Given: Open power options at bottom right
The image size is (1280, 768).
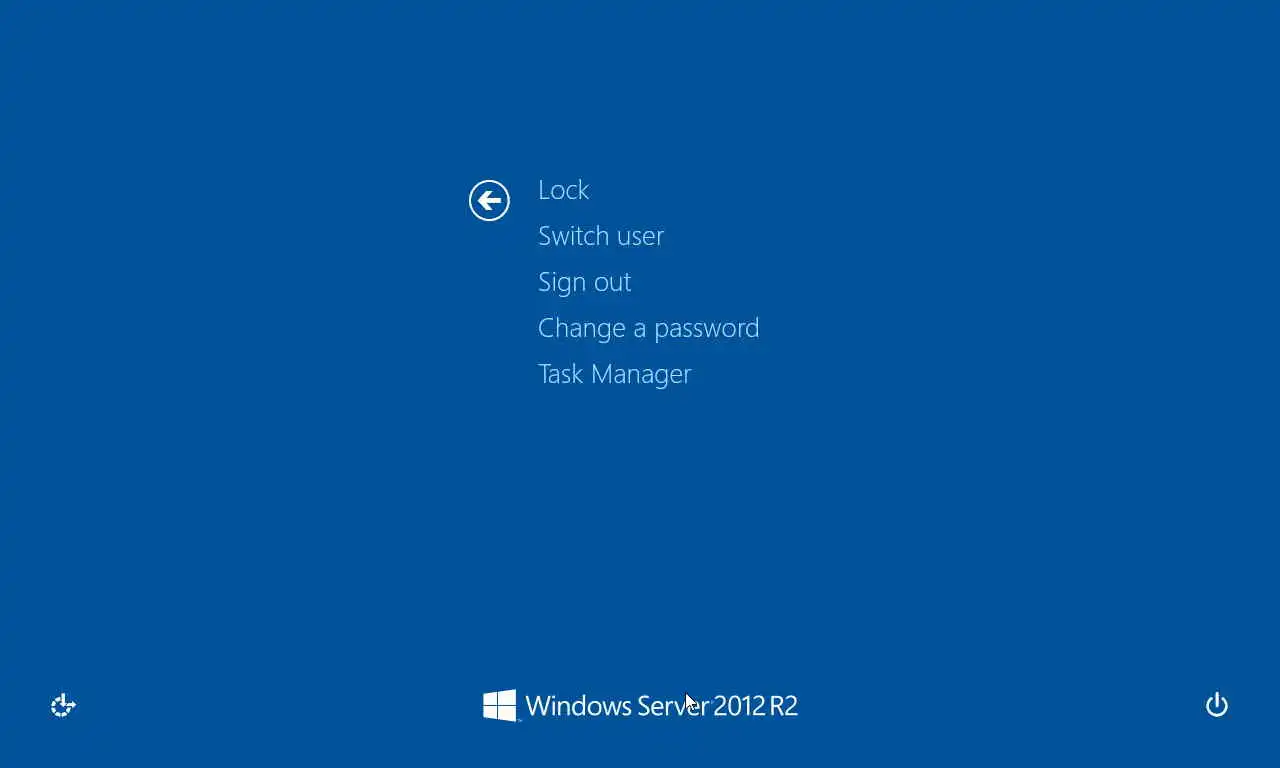Looking at the screenshot, I should click(1216, 705).
